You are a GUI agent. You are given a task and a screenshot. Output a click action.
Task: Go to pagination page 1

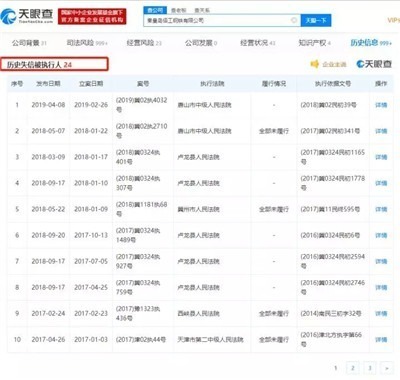point(335,368)
